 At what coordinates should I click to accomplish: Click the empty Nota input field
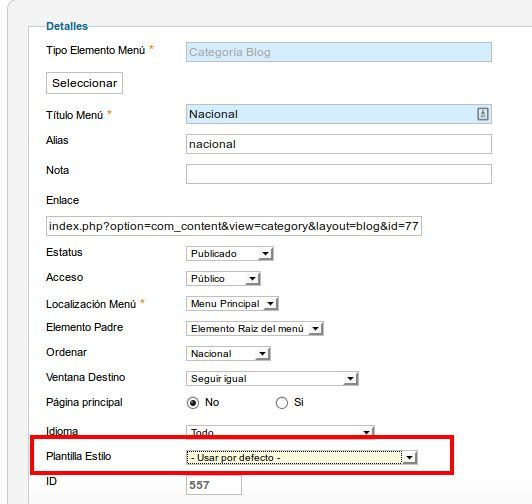point(339,174)
